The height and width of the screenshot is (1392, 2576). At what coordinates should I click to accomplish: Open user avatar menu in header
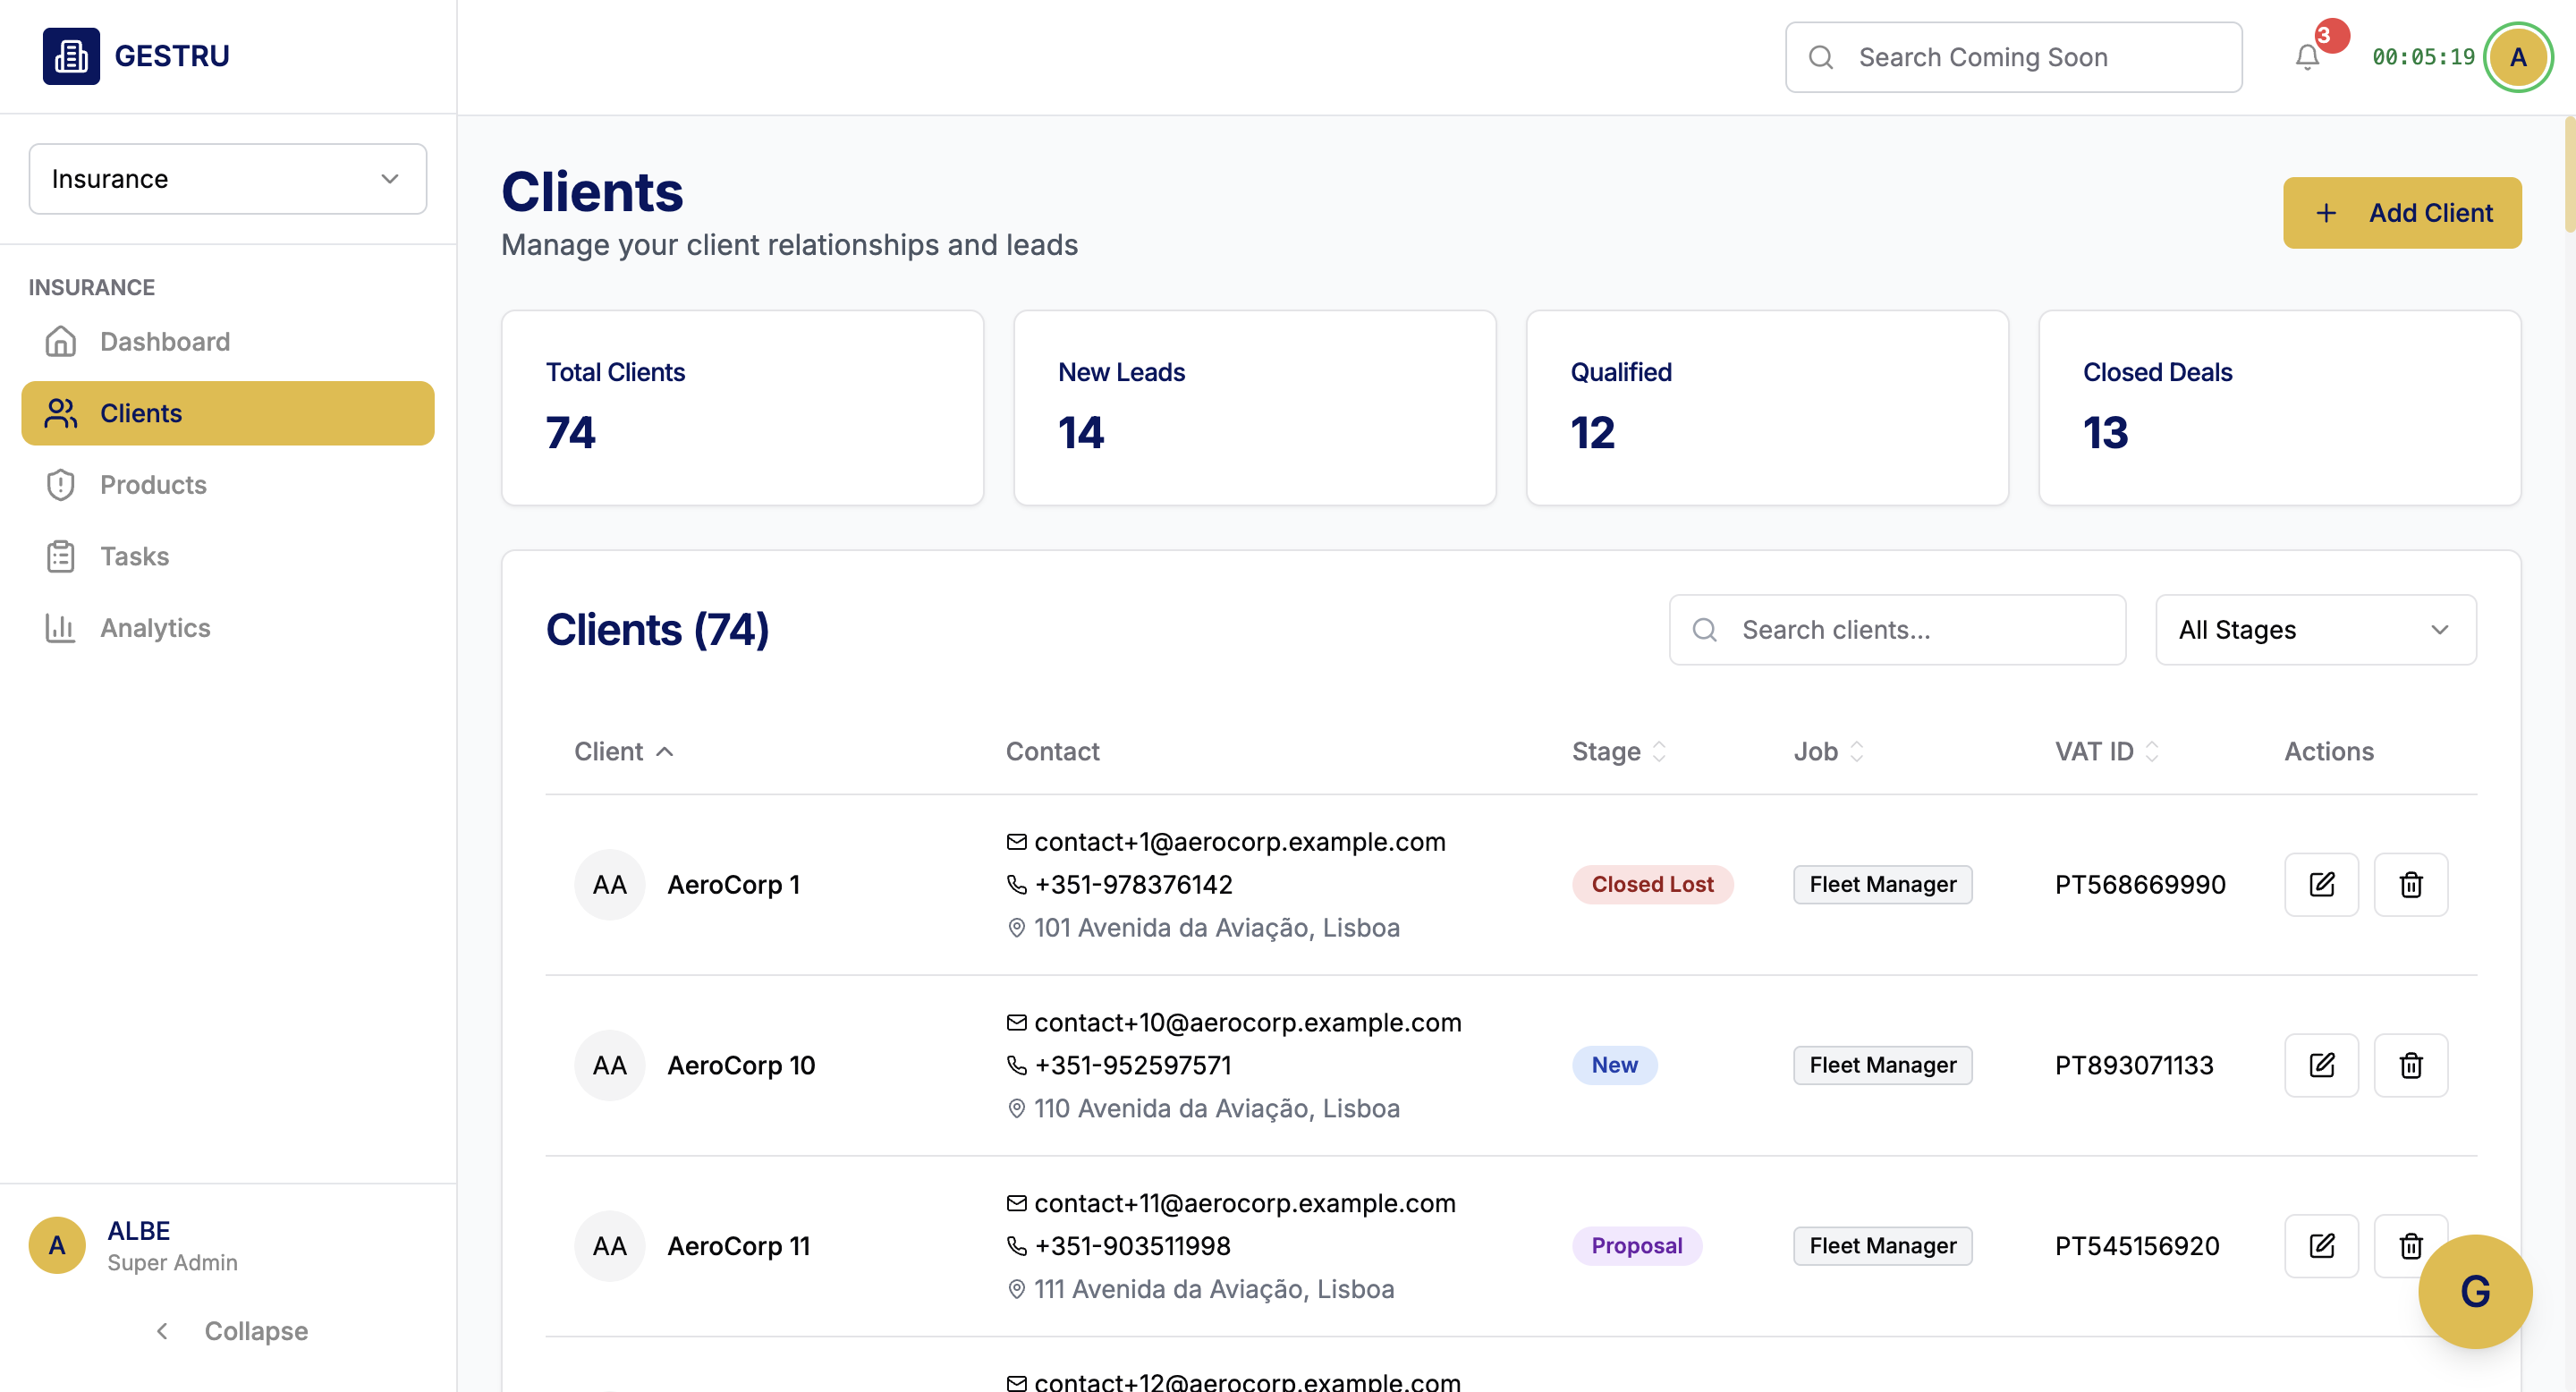tap(2517, 57)
